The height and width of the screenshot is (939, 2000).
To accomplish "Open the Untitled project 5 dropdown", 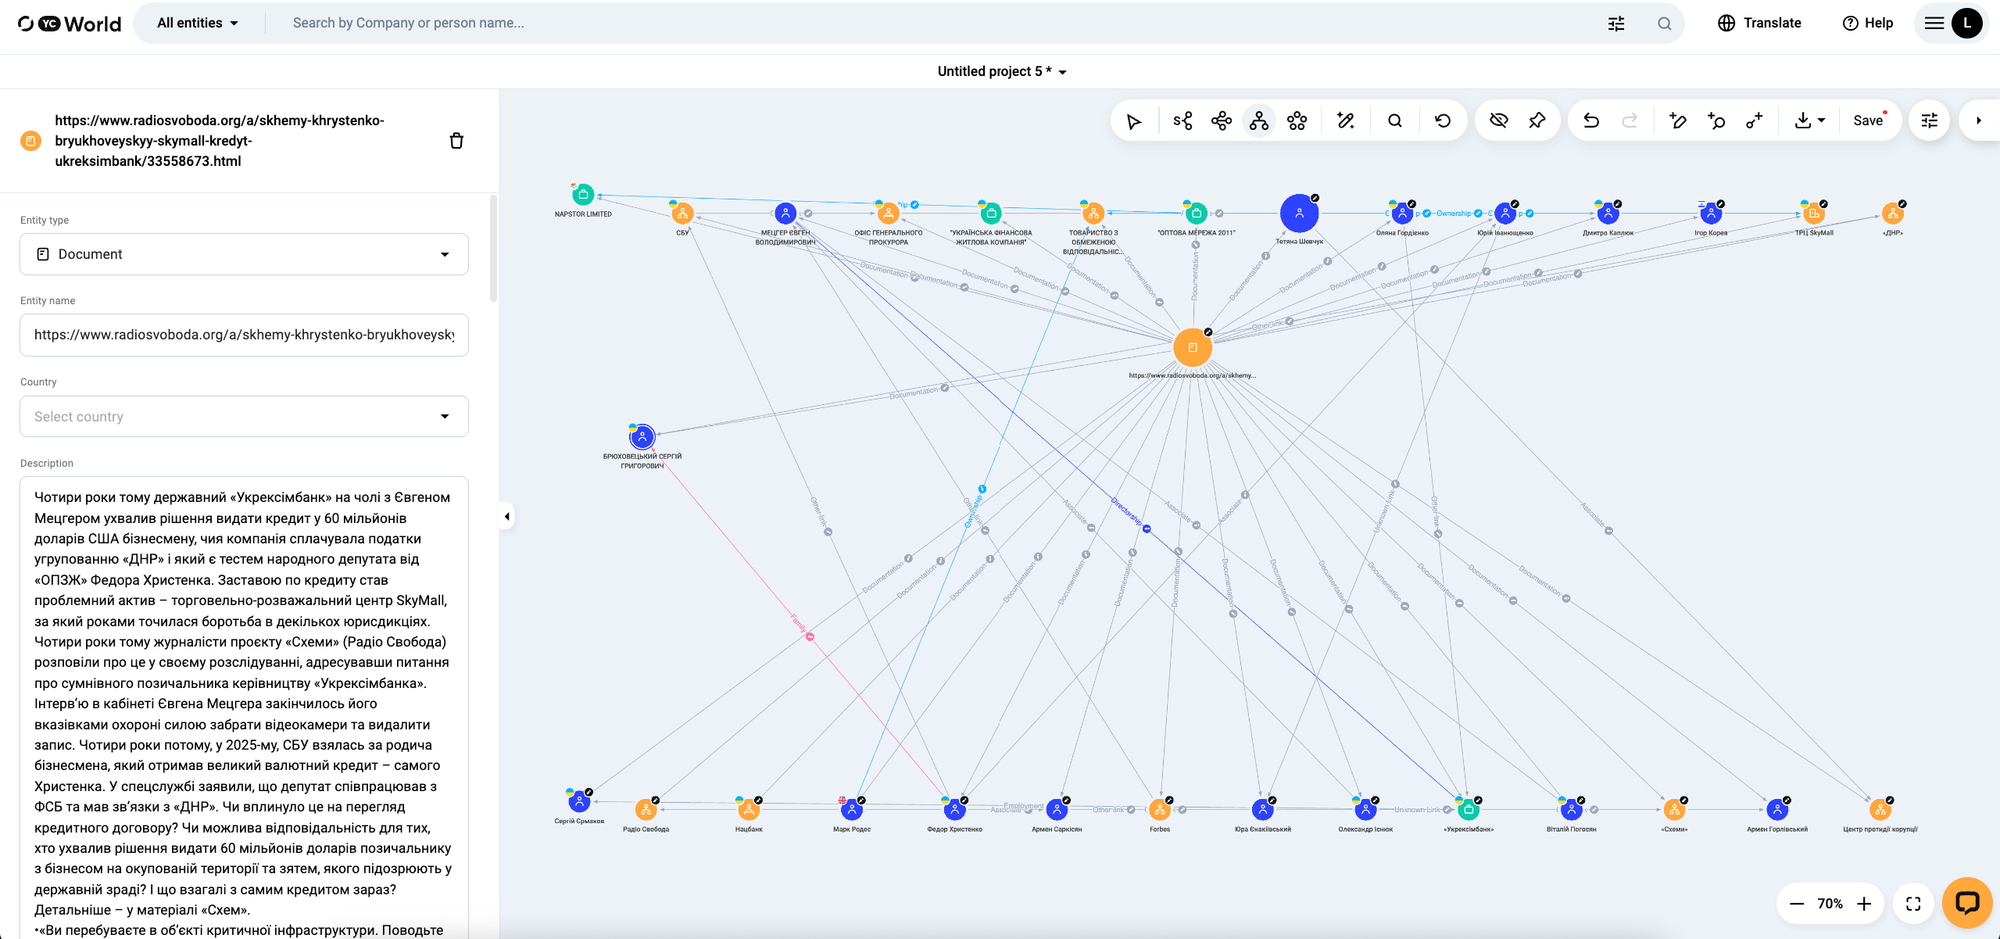I will click(1002, 72).
